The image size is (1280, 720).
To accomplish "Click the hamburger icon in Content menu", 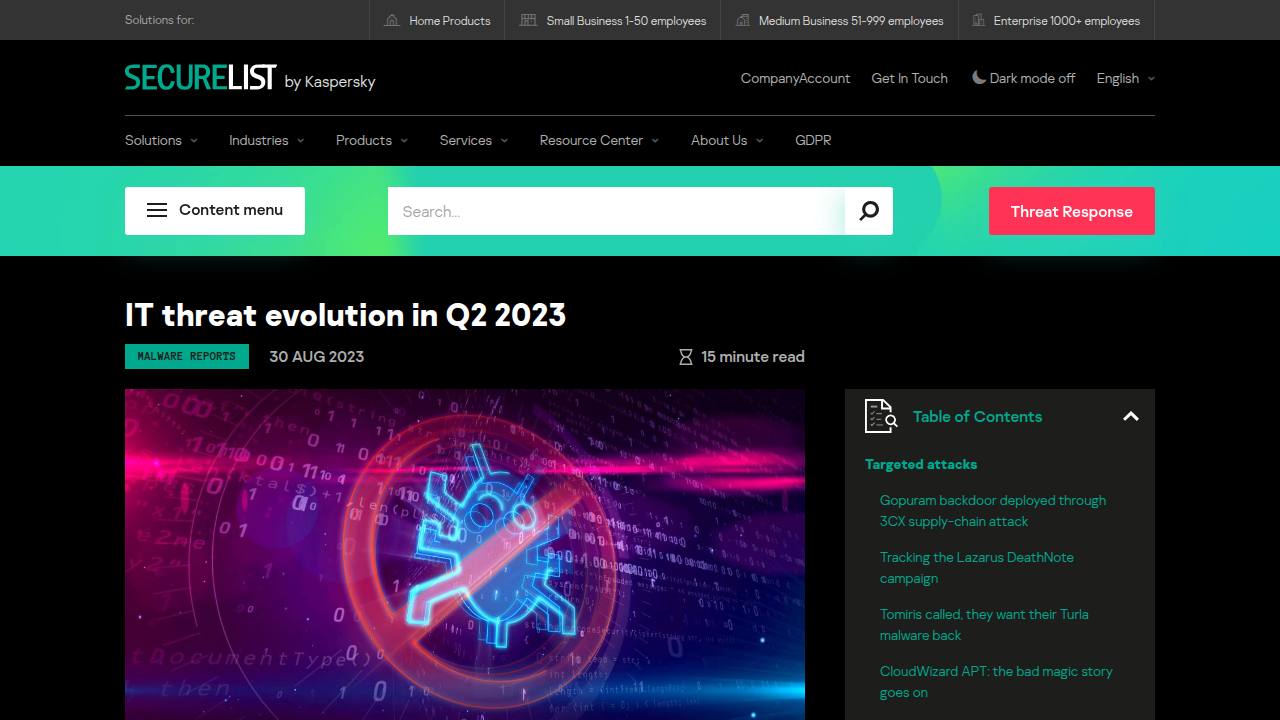I will coord(157,210).
